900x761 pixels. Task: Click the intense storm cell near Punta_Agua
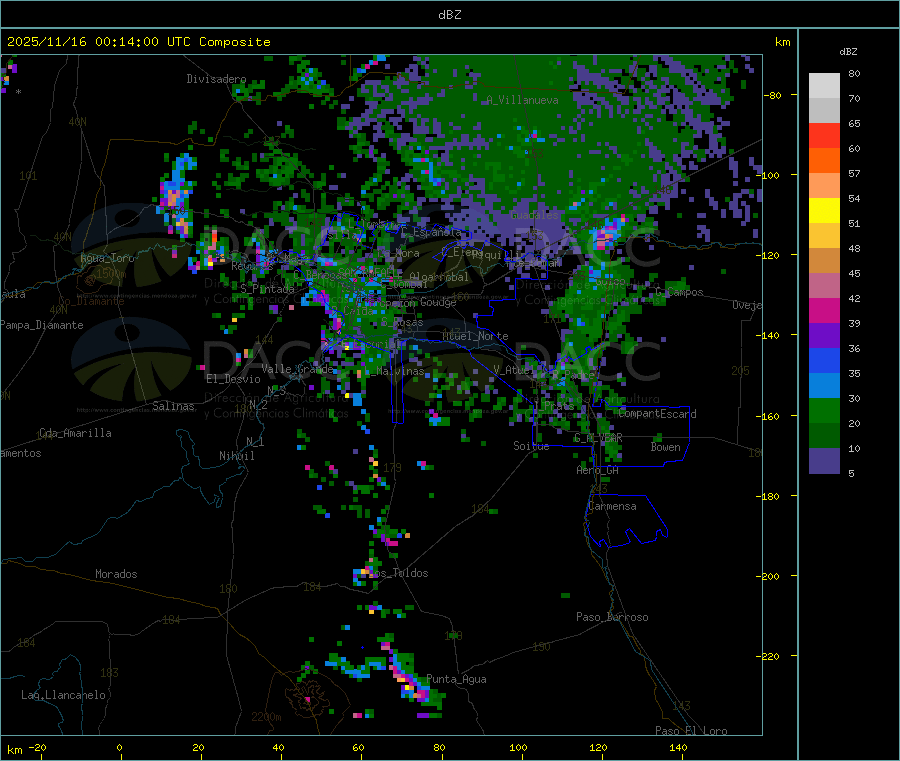click(x=409, y=683)
